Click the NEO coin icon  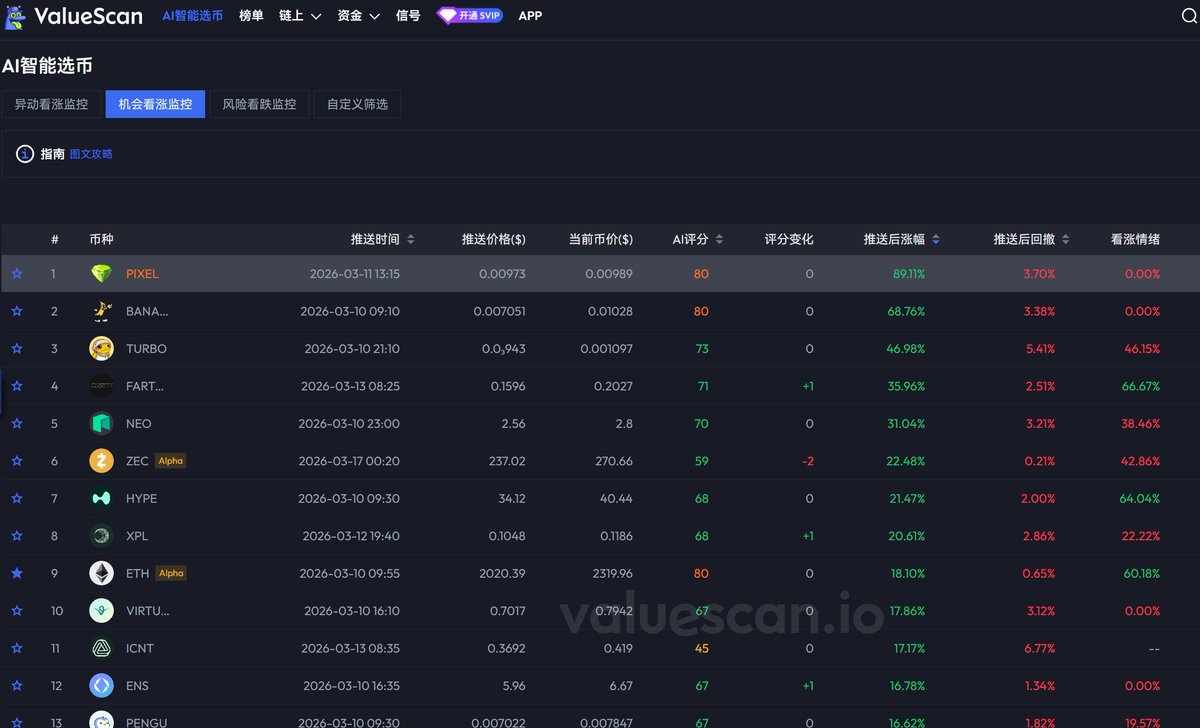pos(101,424)
